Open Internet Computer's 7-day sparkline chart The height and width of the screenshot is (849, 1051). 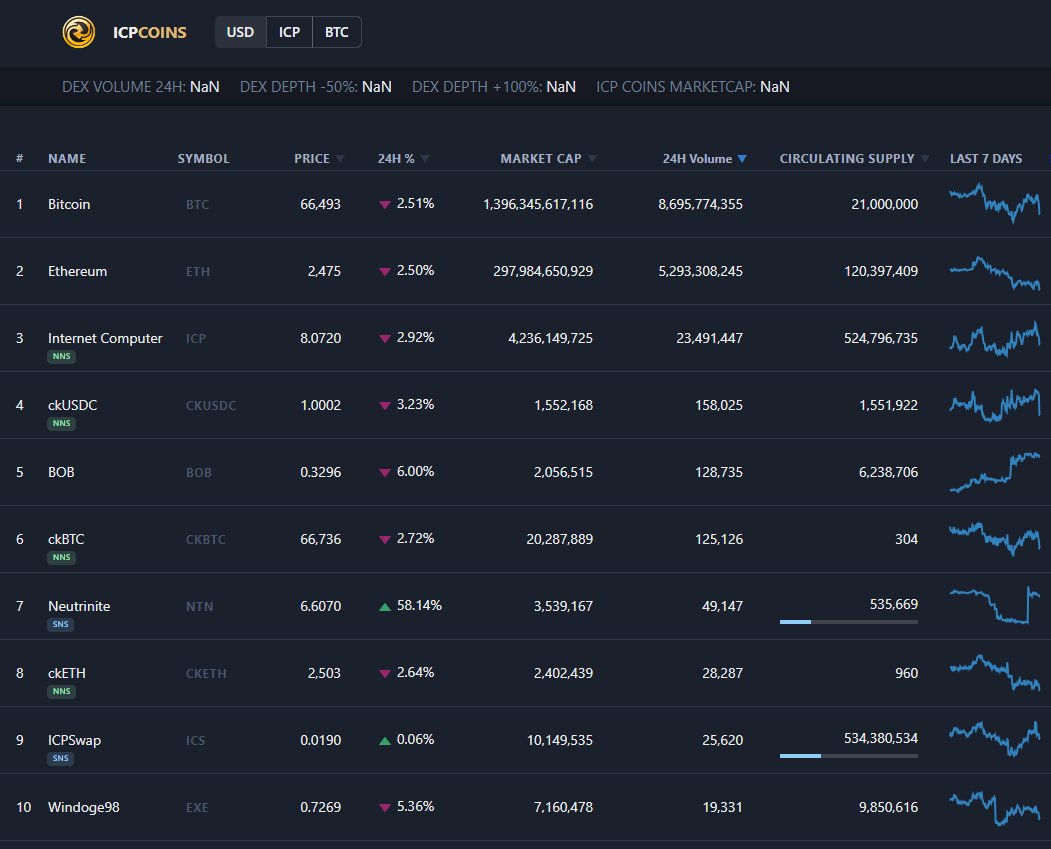pos(995,338)
